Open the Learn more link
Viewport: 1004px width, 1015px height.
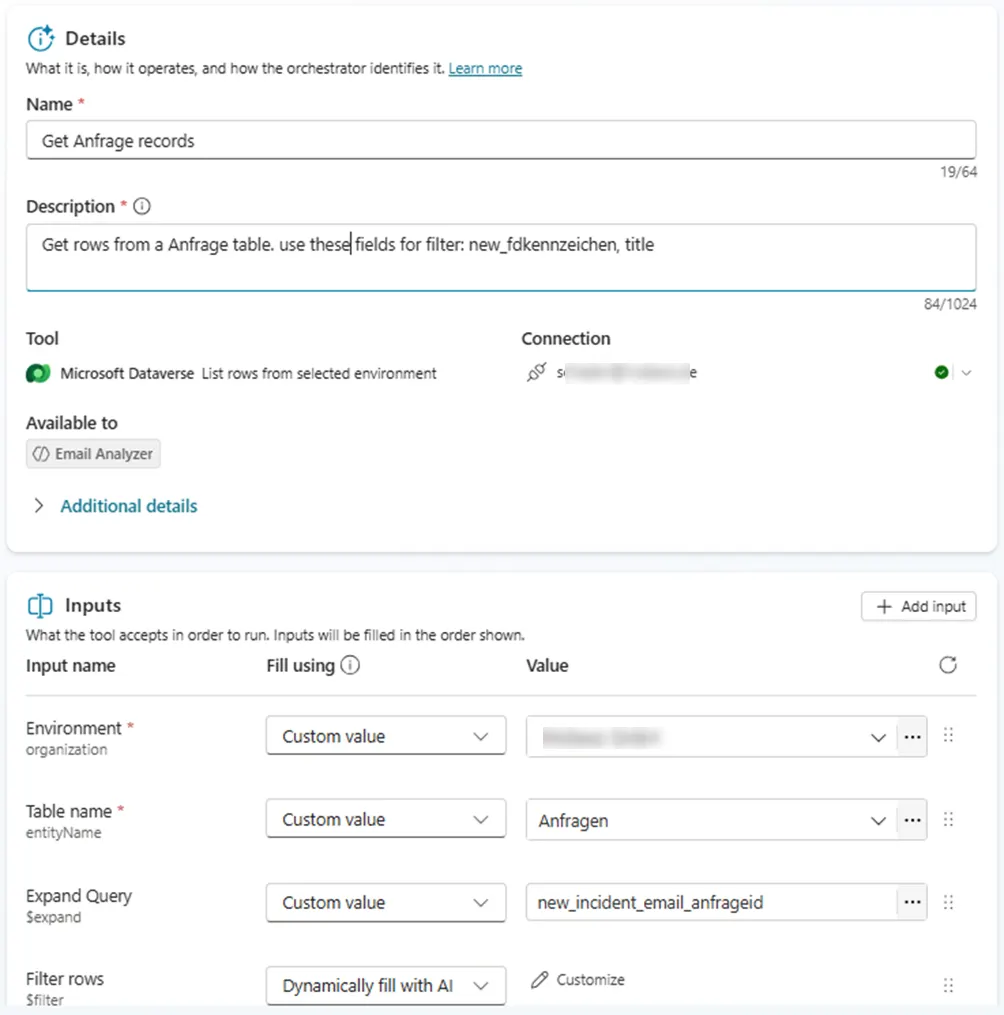[485, 69]
